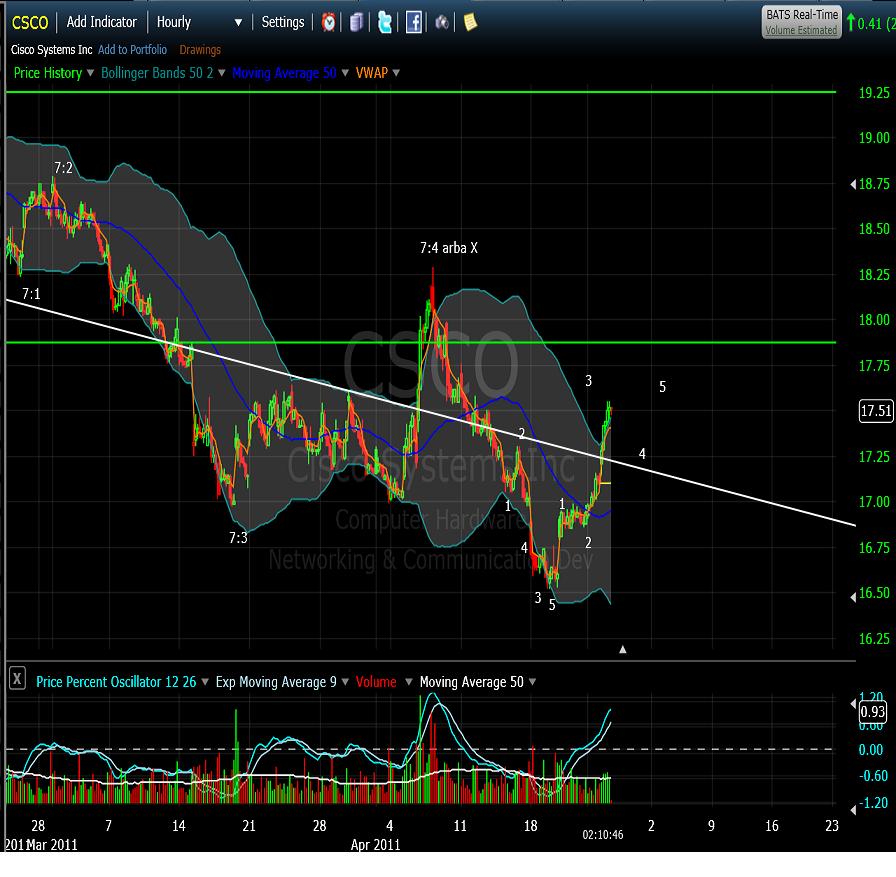
Task: Open the Add Indicator menu
Action: [101, 22]
